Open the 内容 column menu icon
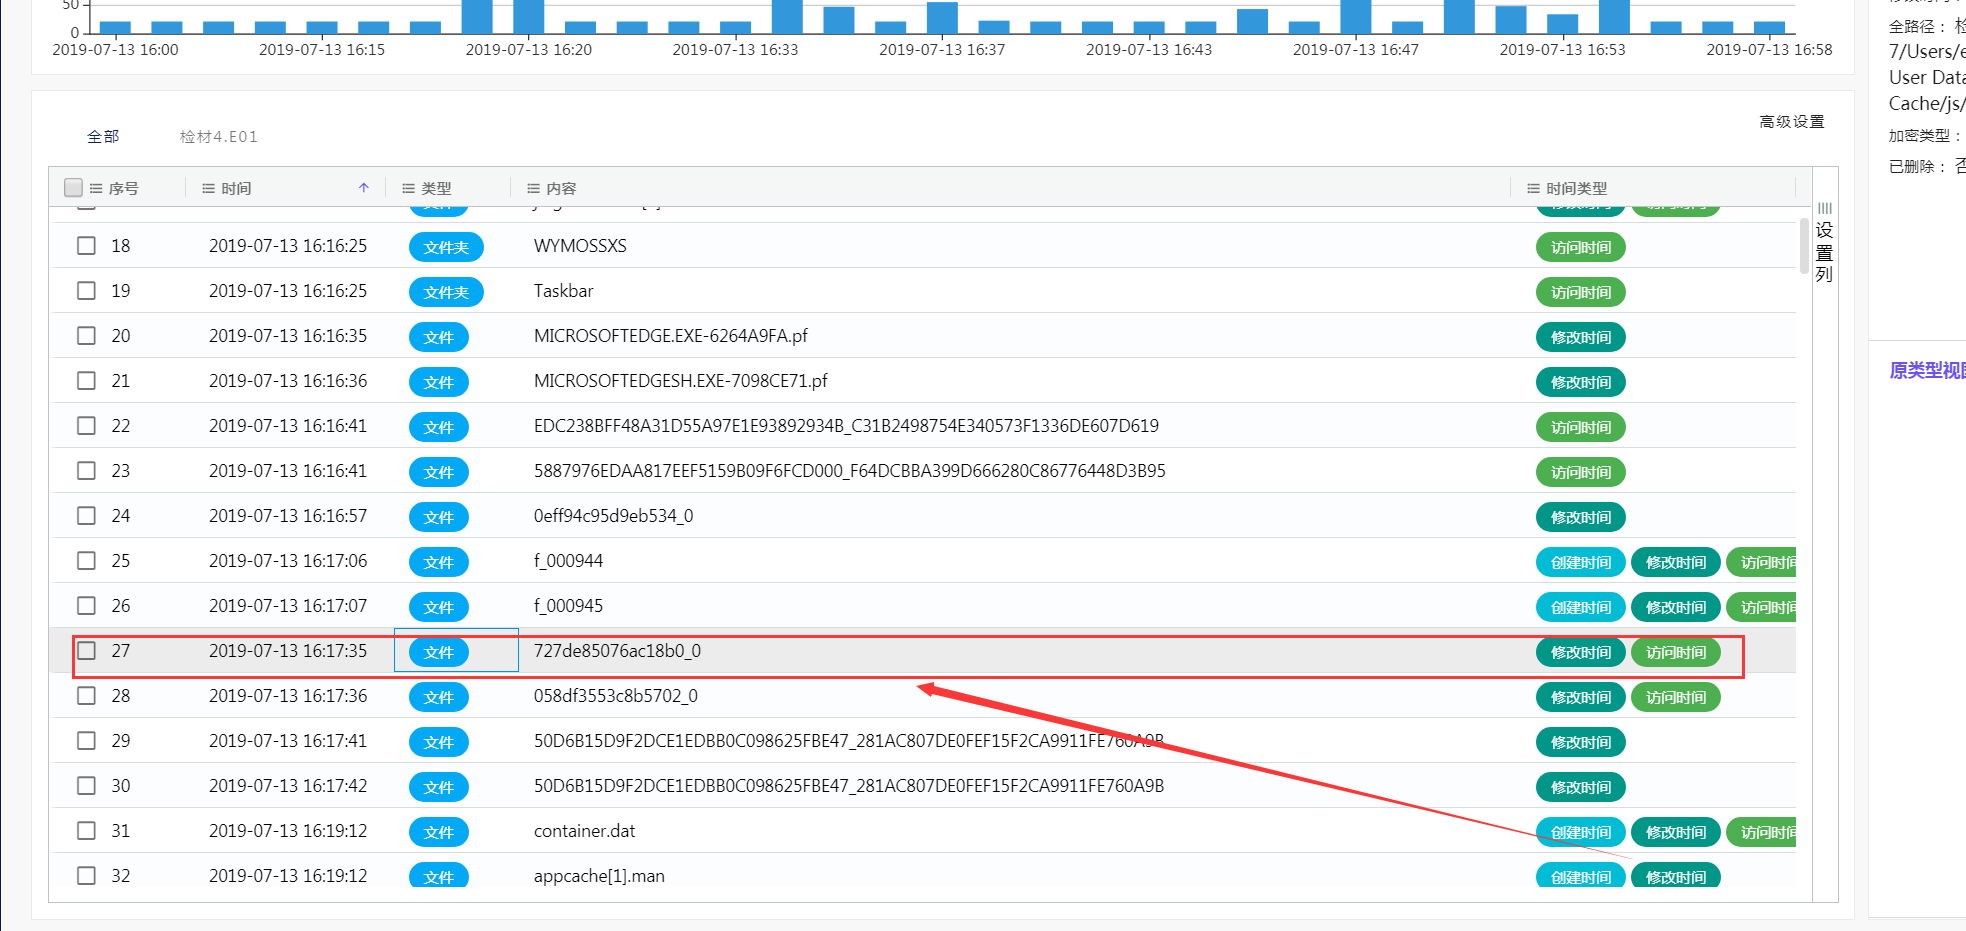Image resolution: width=1966 pixels, height=931 pixels. [533, 188]
